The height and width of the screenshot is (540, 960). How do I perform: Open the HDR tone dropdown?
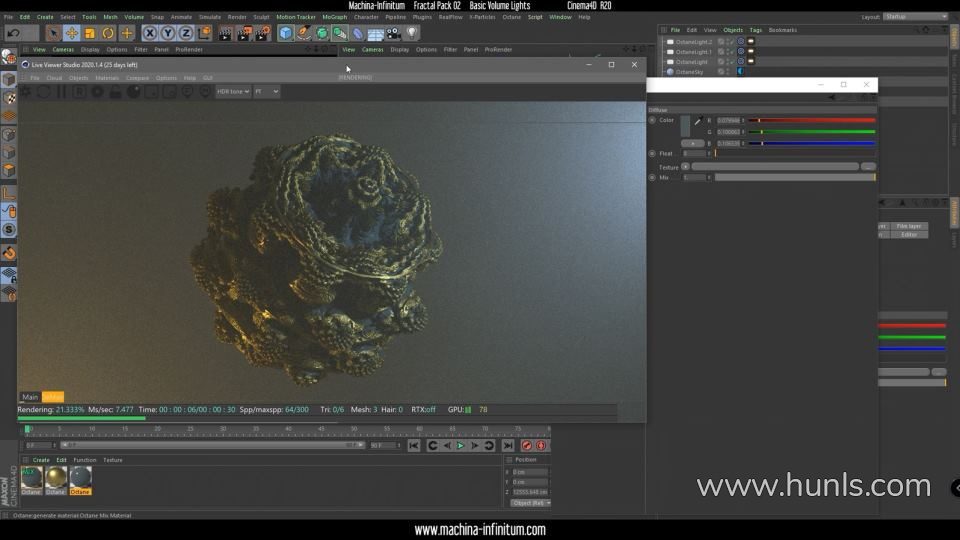pyautogui.click(x=232, y=91)
